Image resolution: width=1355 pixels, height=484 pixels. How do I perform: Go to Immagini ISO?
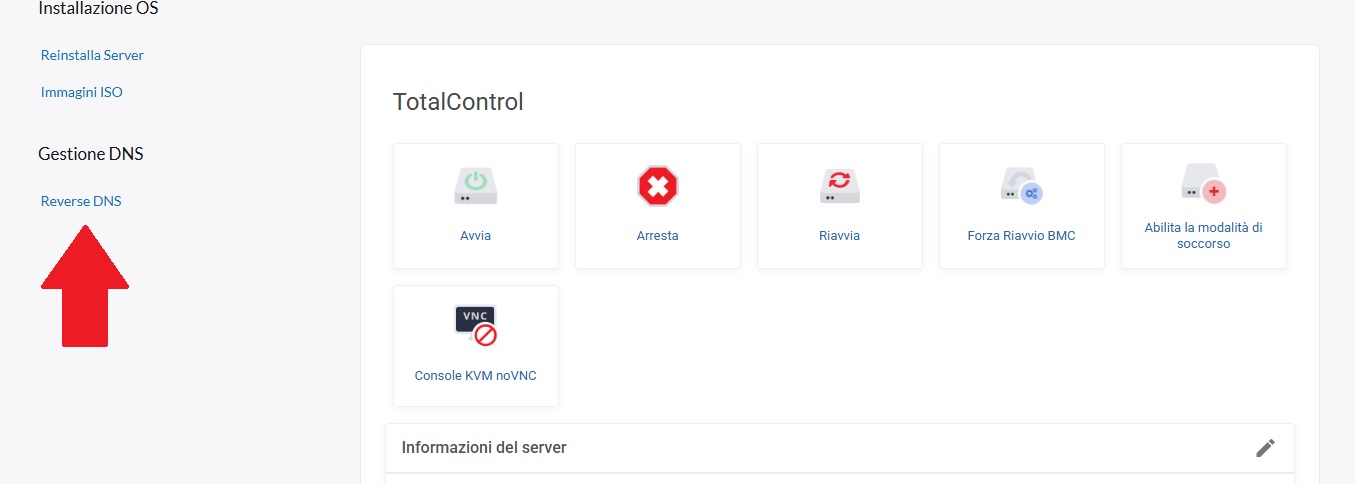coord(81,92)
